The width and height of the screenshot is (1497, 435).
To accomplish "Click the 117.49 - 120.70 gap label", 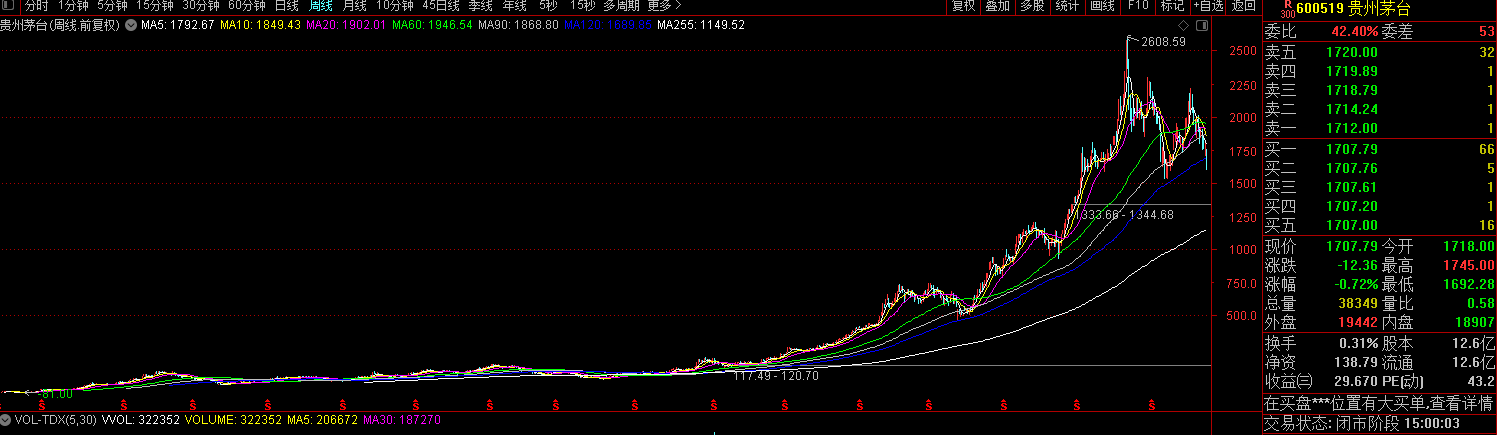I will click(x=776, y=376).
